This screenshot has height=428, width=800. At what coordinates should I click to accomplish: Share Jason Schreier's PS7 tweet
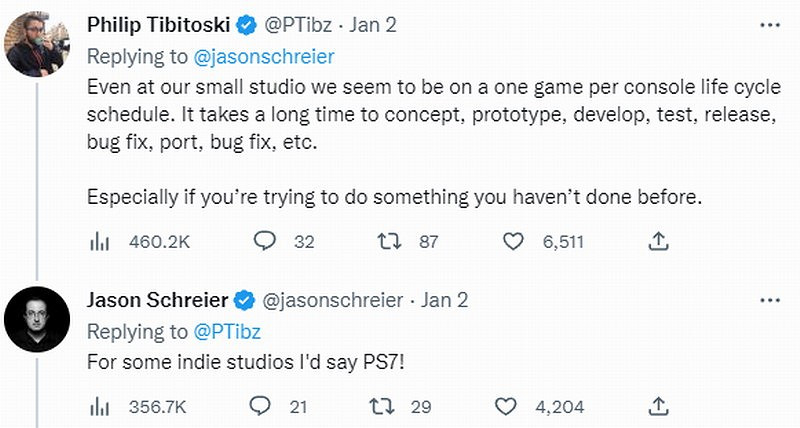659,405
